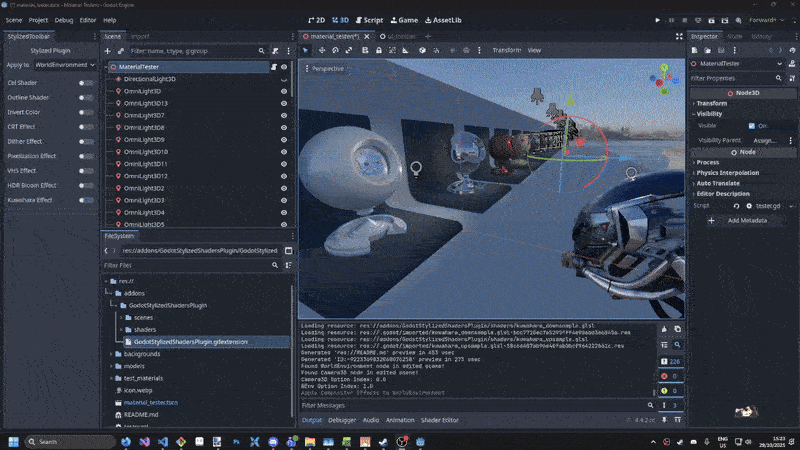The image size is (800, 450).
Task: Toggle the Outline Shader switch
Action: pyautogui.click(x=87, y=97)
